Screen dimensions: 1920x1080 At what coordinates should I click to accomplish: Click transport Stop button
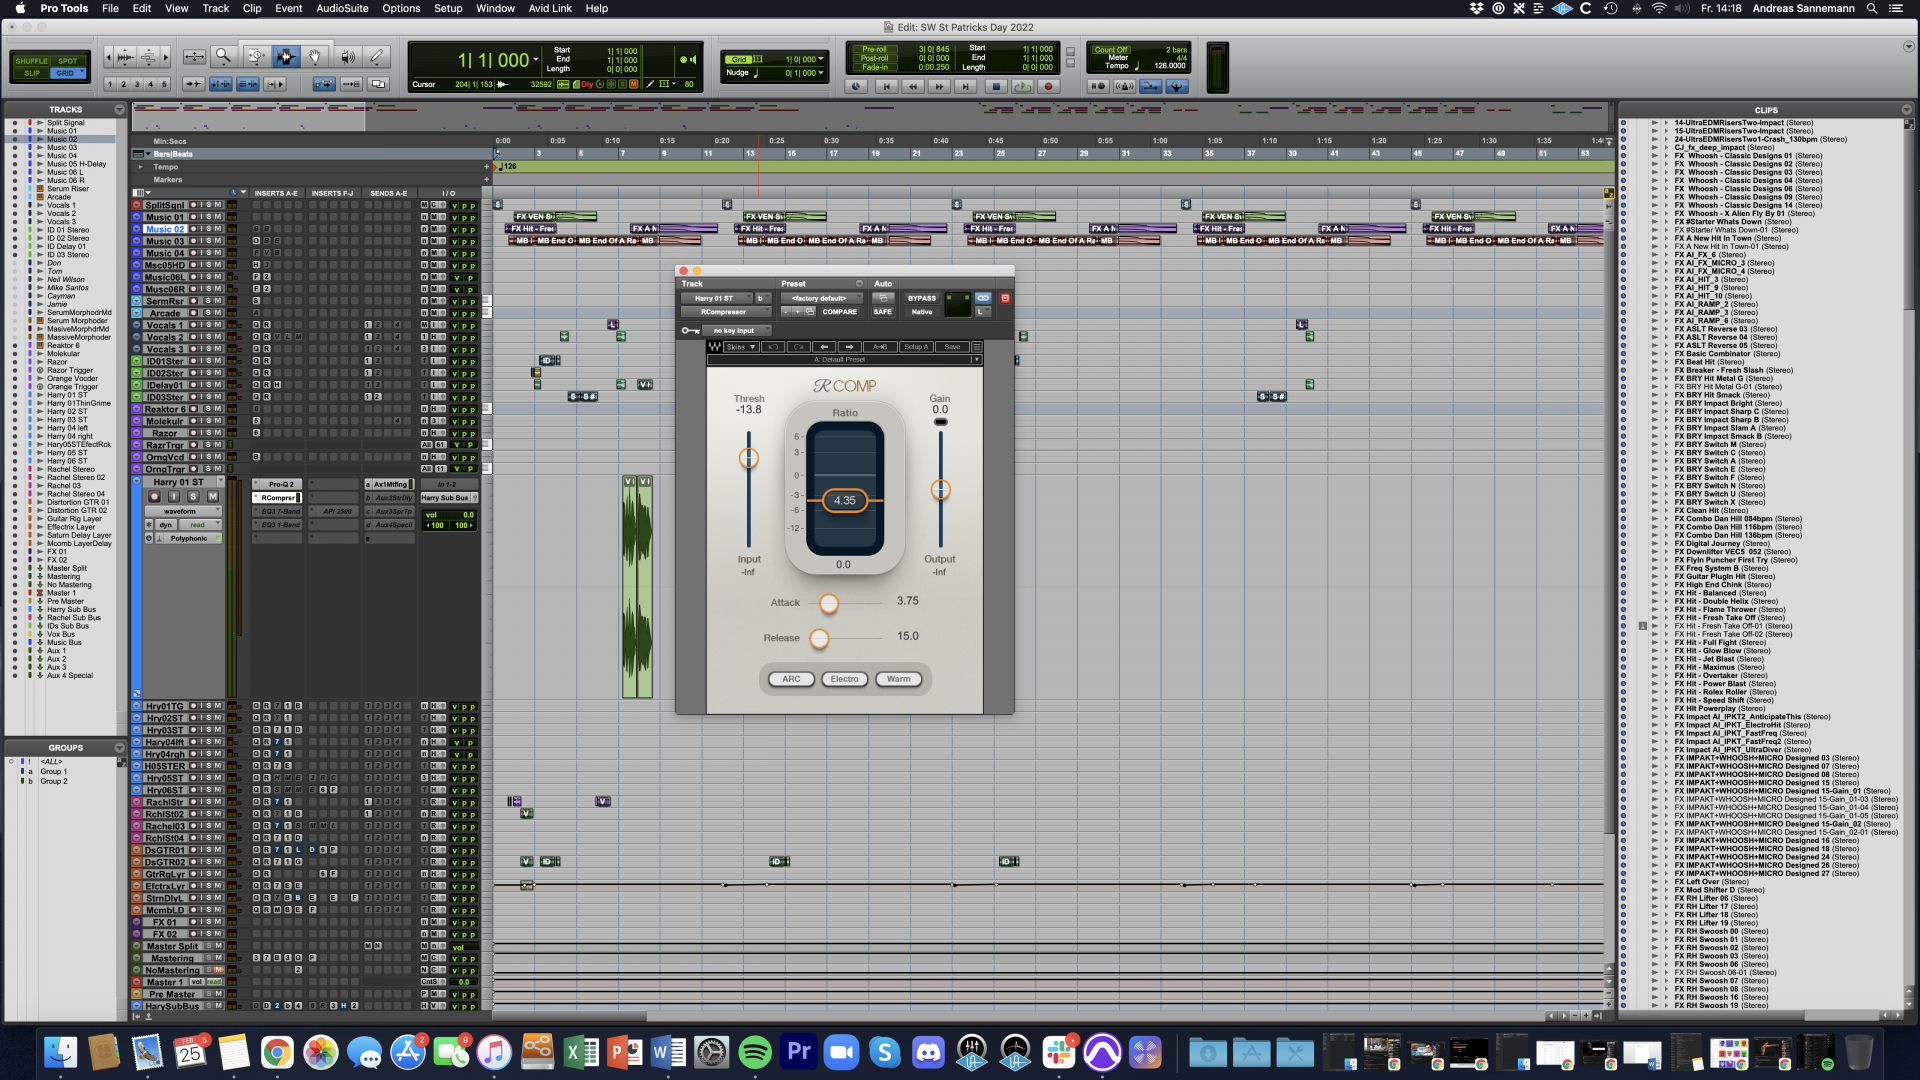pyautogui.click(x=995, y=87)
